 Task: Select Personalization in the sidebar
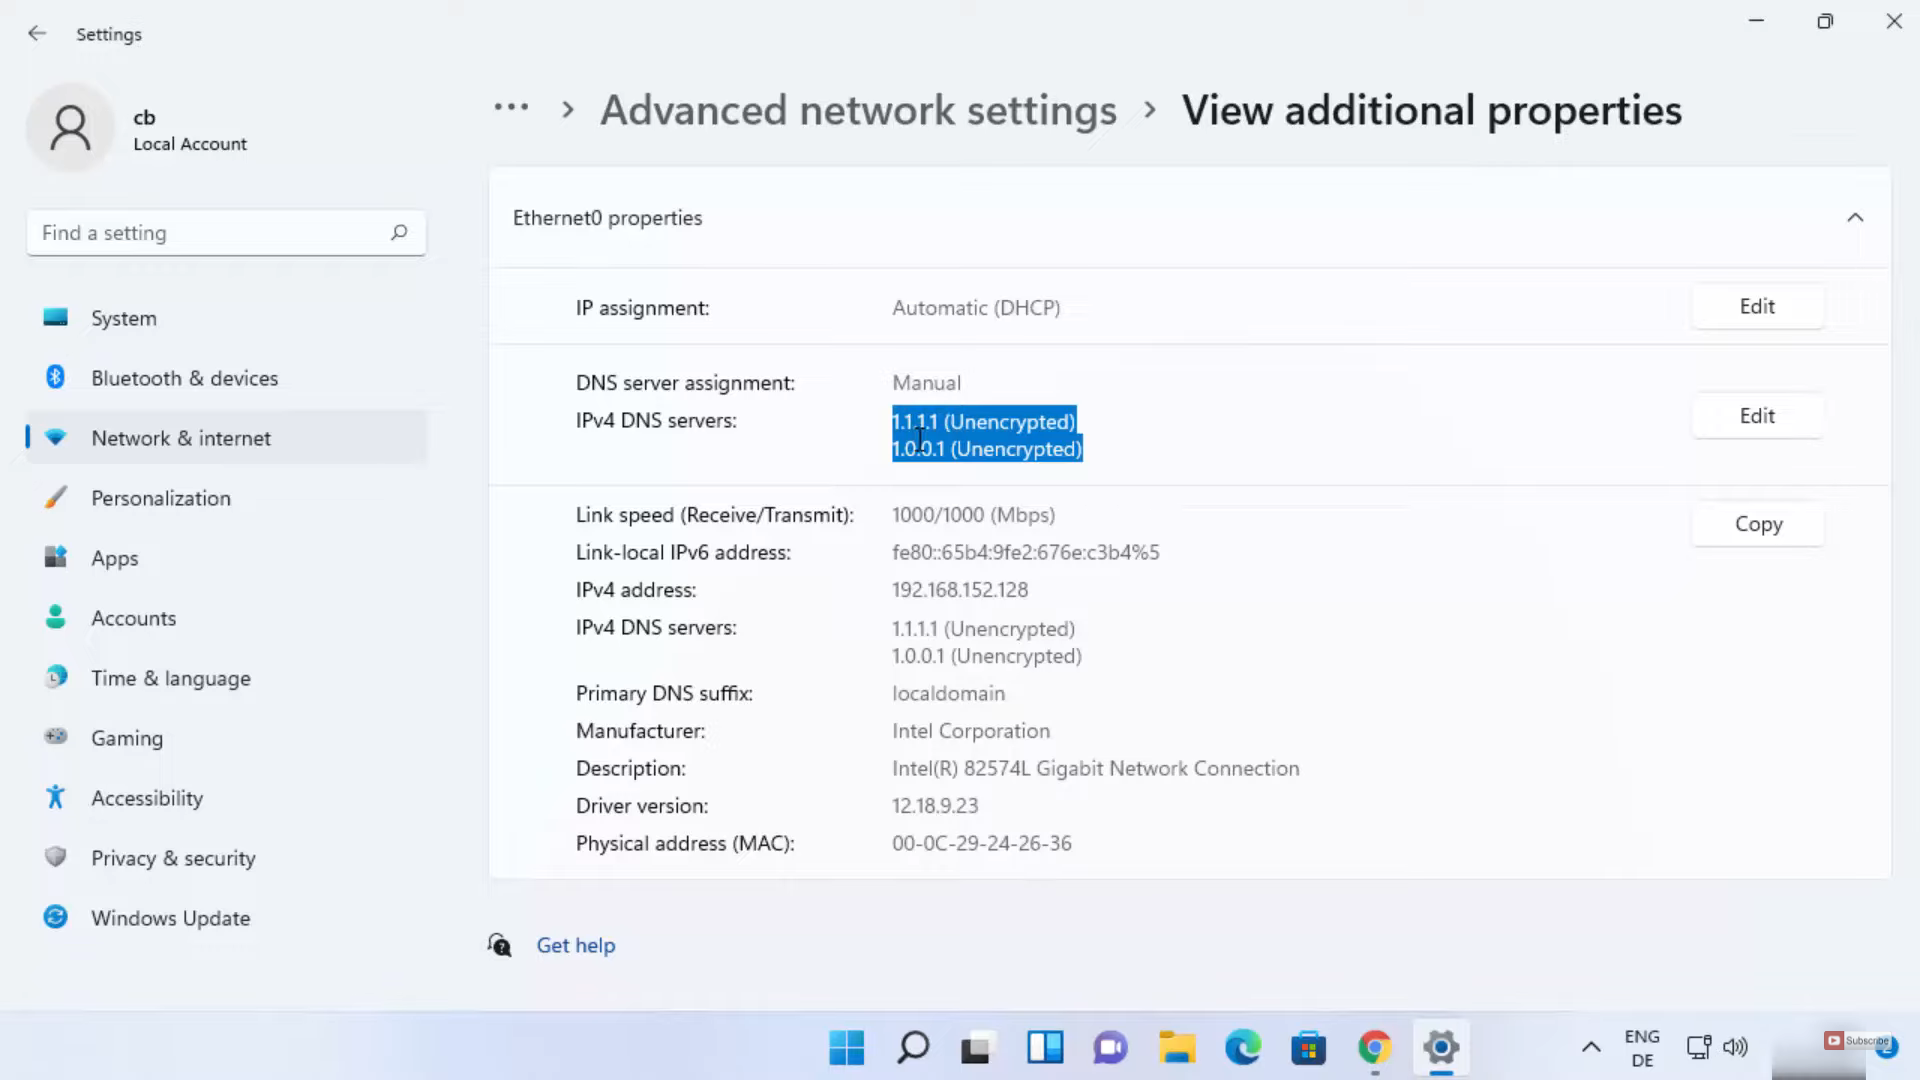pos(160,498)
